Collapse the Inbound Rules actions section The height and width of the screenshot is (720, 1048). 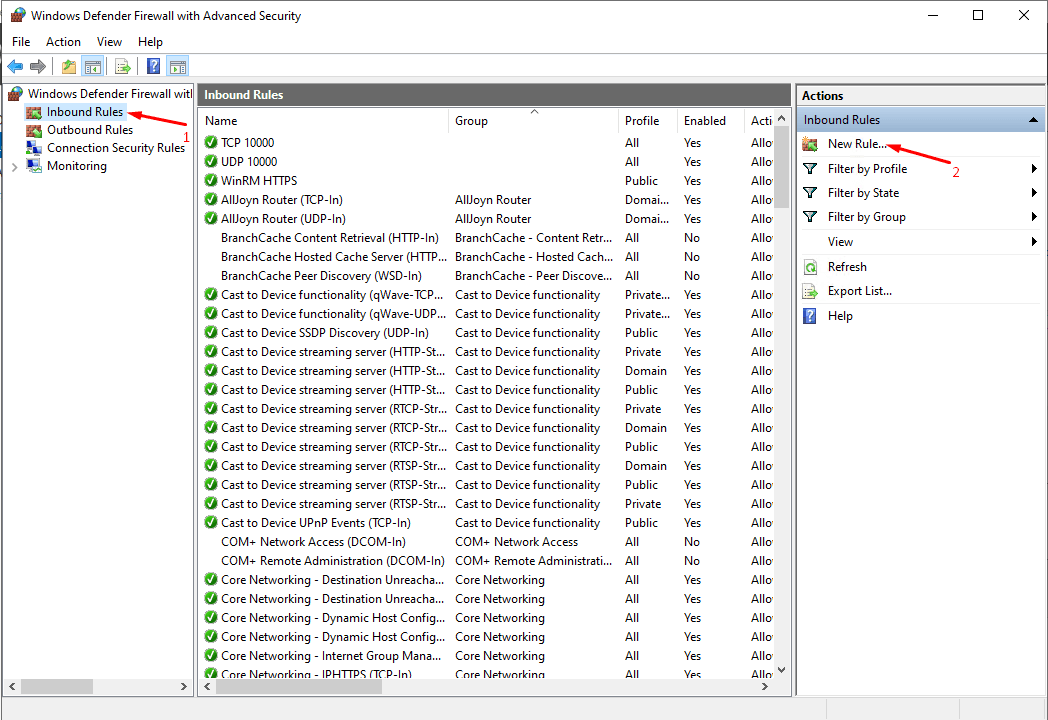(x=1033, y=120)
